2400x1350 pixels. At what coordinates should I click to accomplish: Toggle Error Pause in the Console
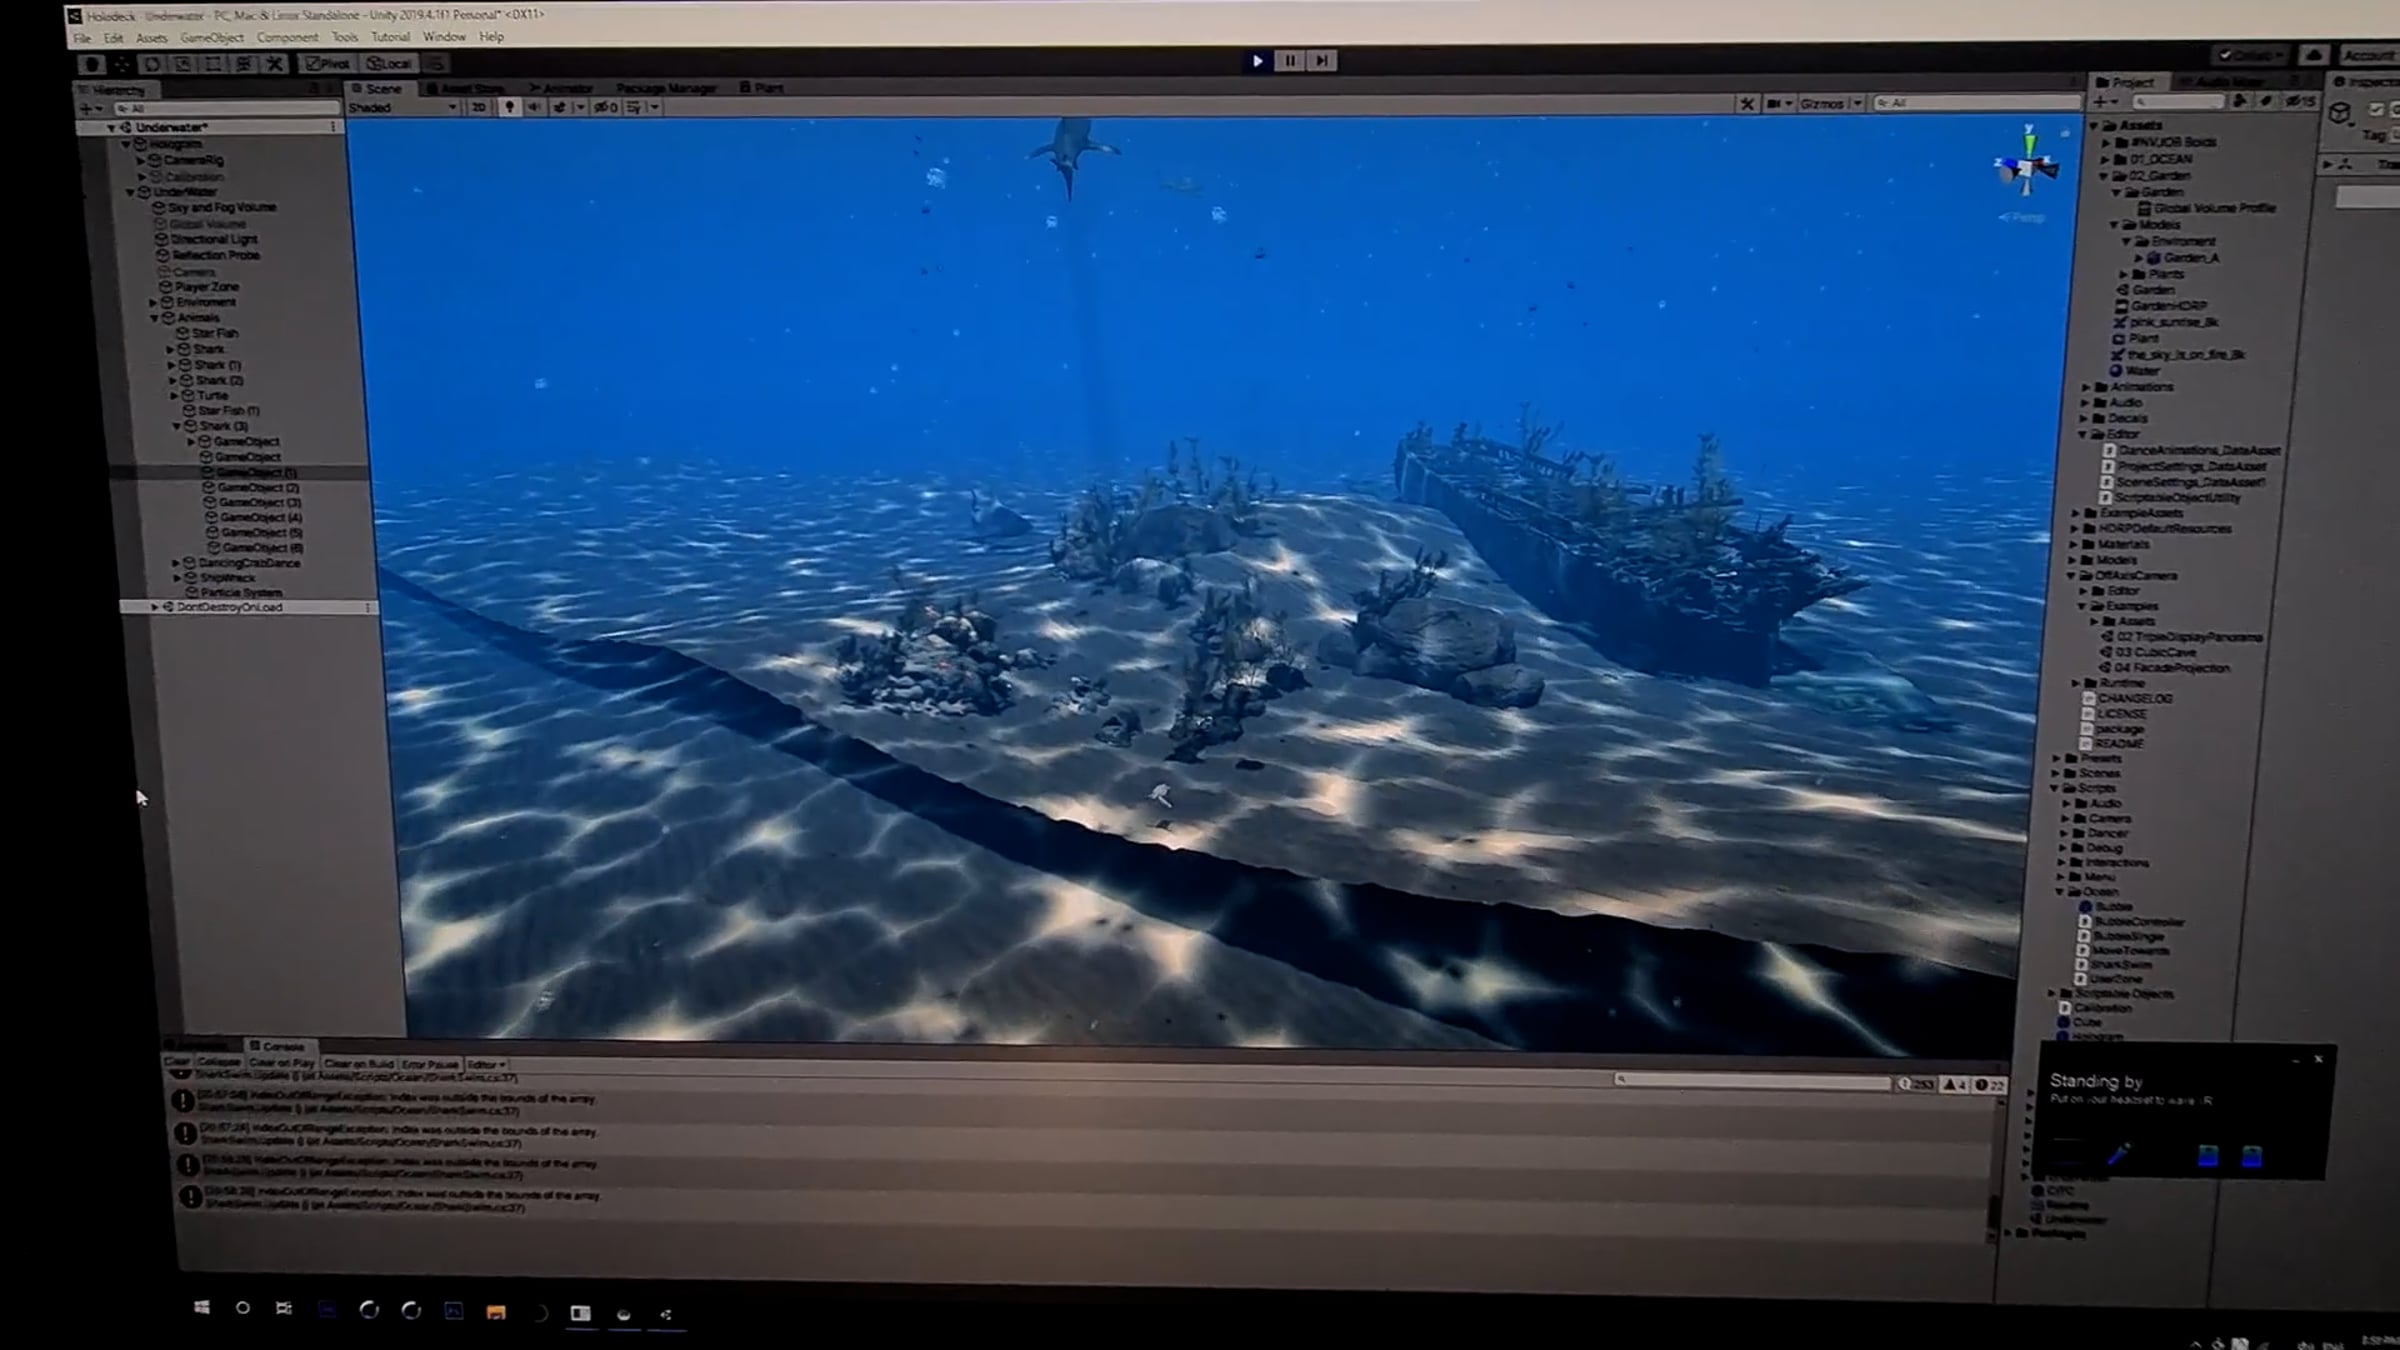[x=430, y=1065]
